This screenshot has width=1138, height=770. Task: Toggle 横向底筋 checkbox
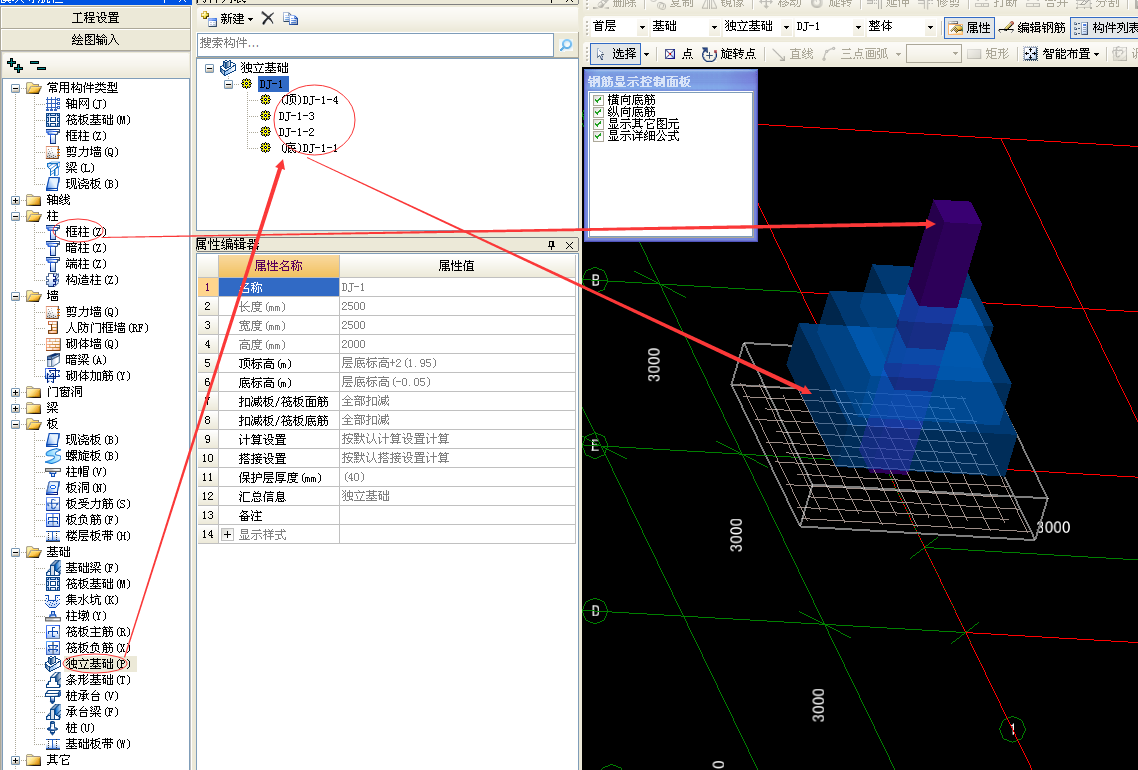point(598,100)
